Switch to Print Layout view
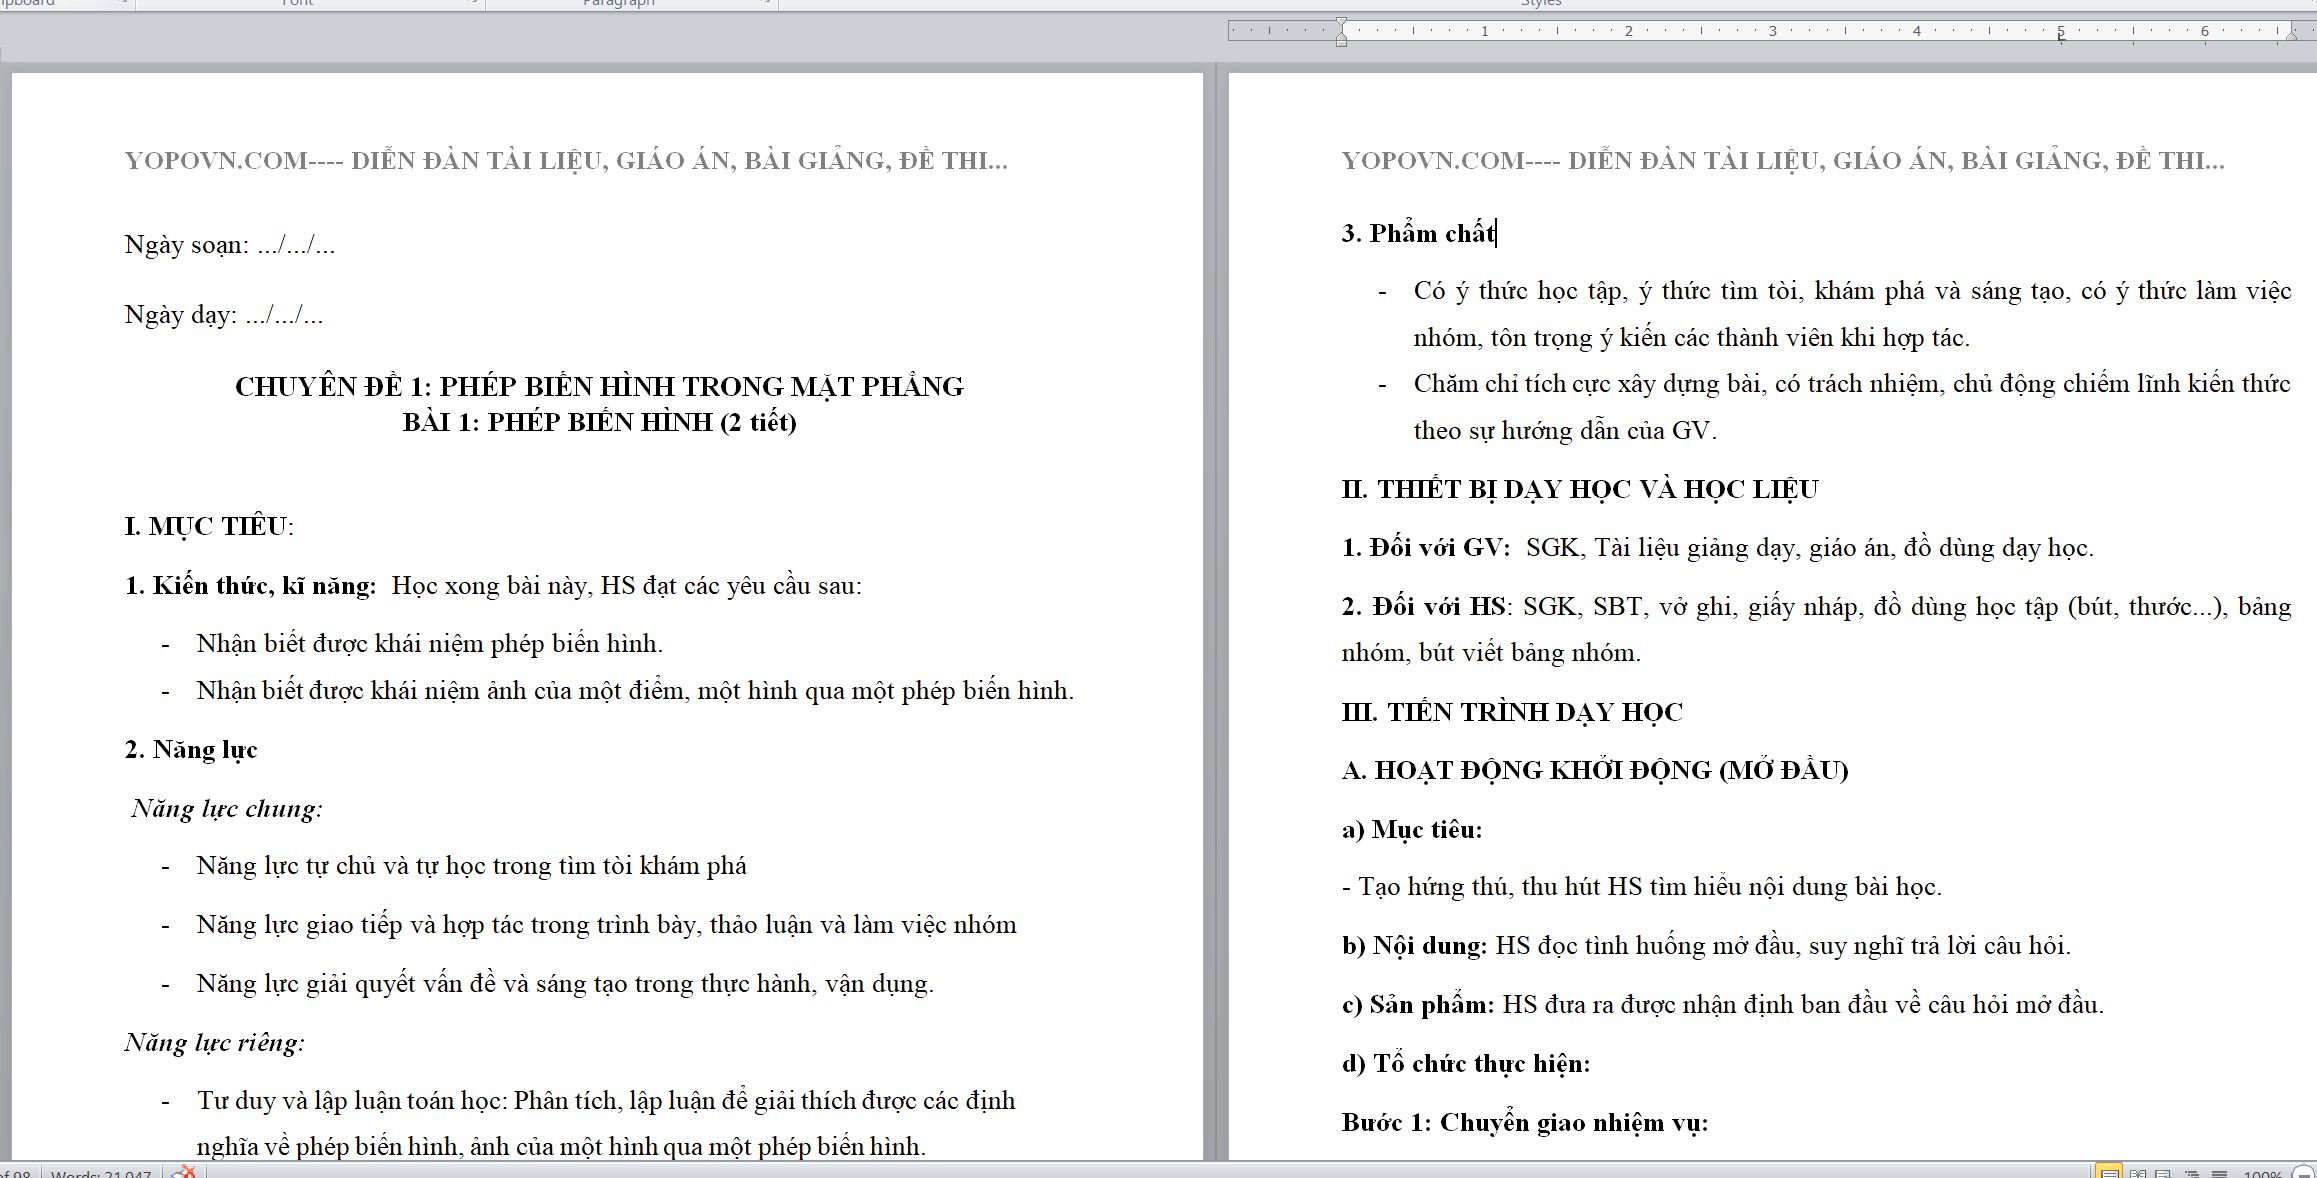 tap(2109, 1173)
